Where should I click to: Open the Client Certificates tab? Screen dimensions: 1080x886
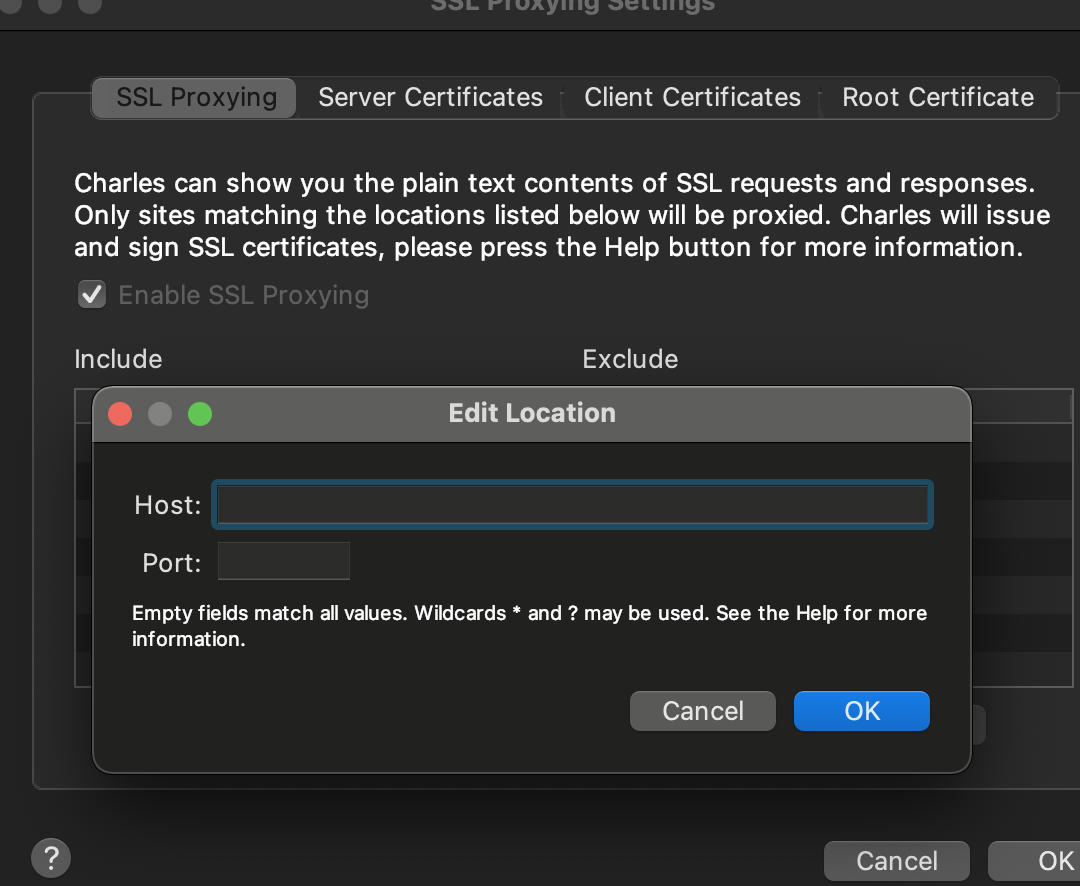coord(692,98)
